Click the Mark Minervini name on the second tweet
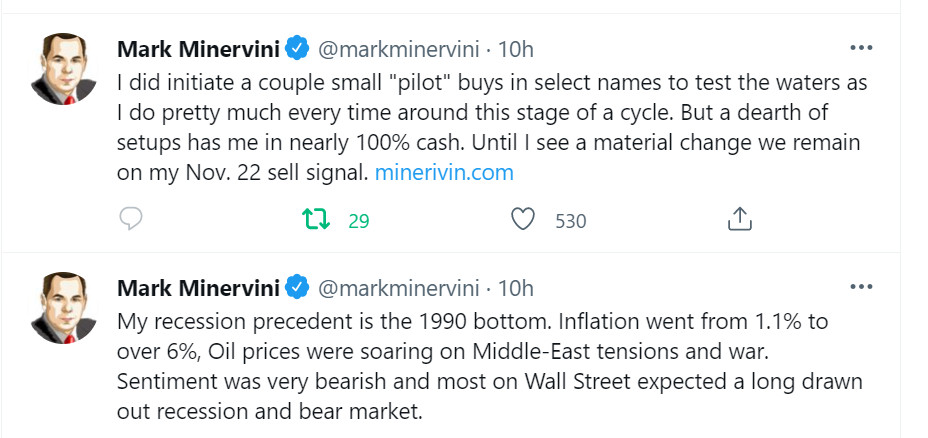This screenshot has height=438, width=928. [198, 288]
